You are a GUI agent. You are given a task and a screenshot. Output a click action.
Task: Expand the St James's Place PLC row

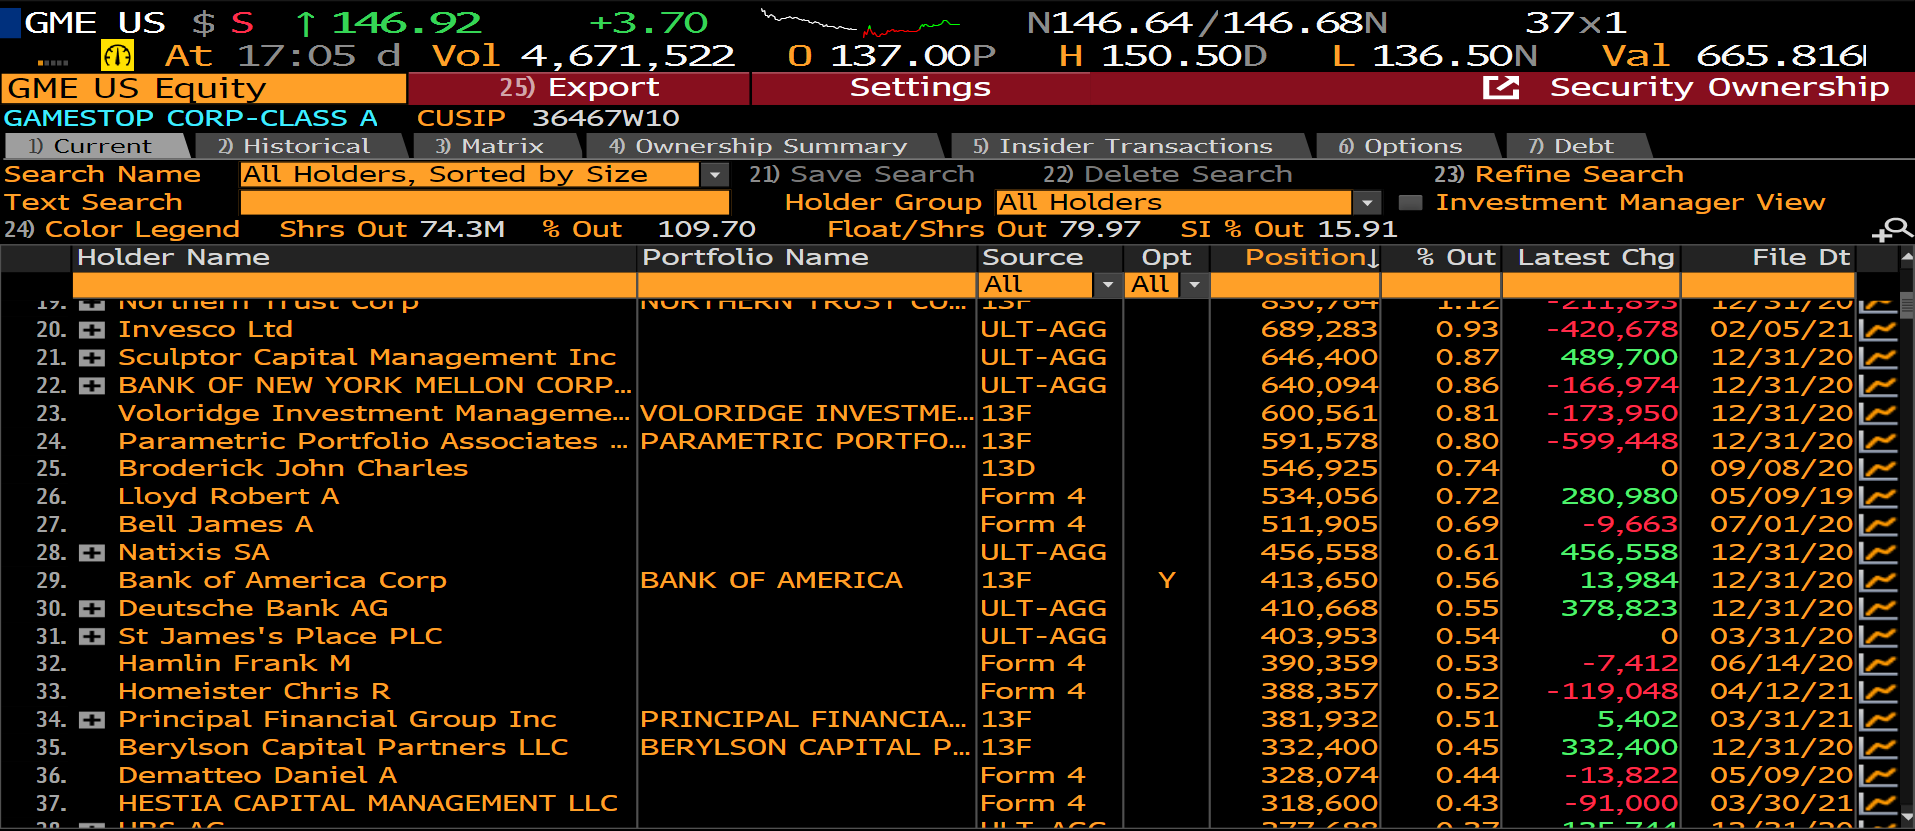[92, 637]
